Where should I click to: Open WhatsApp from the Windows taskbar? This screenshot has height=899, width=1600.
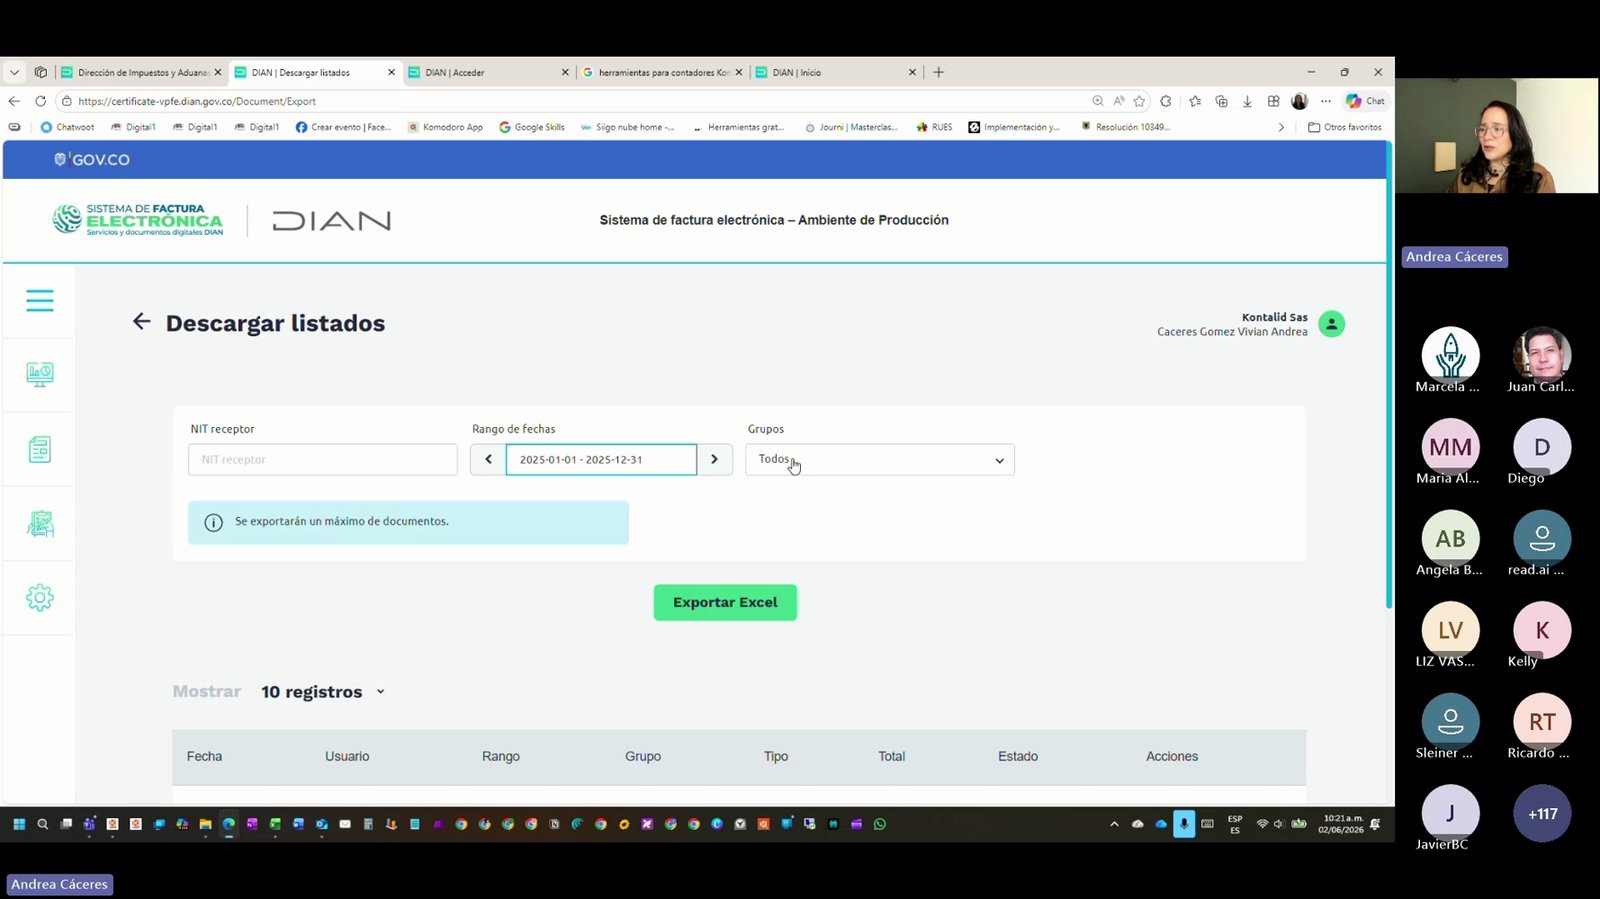(x=880, y=824)
